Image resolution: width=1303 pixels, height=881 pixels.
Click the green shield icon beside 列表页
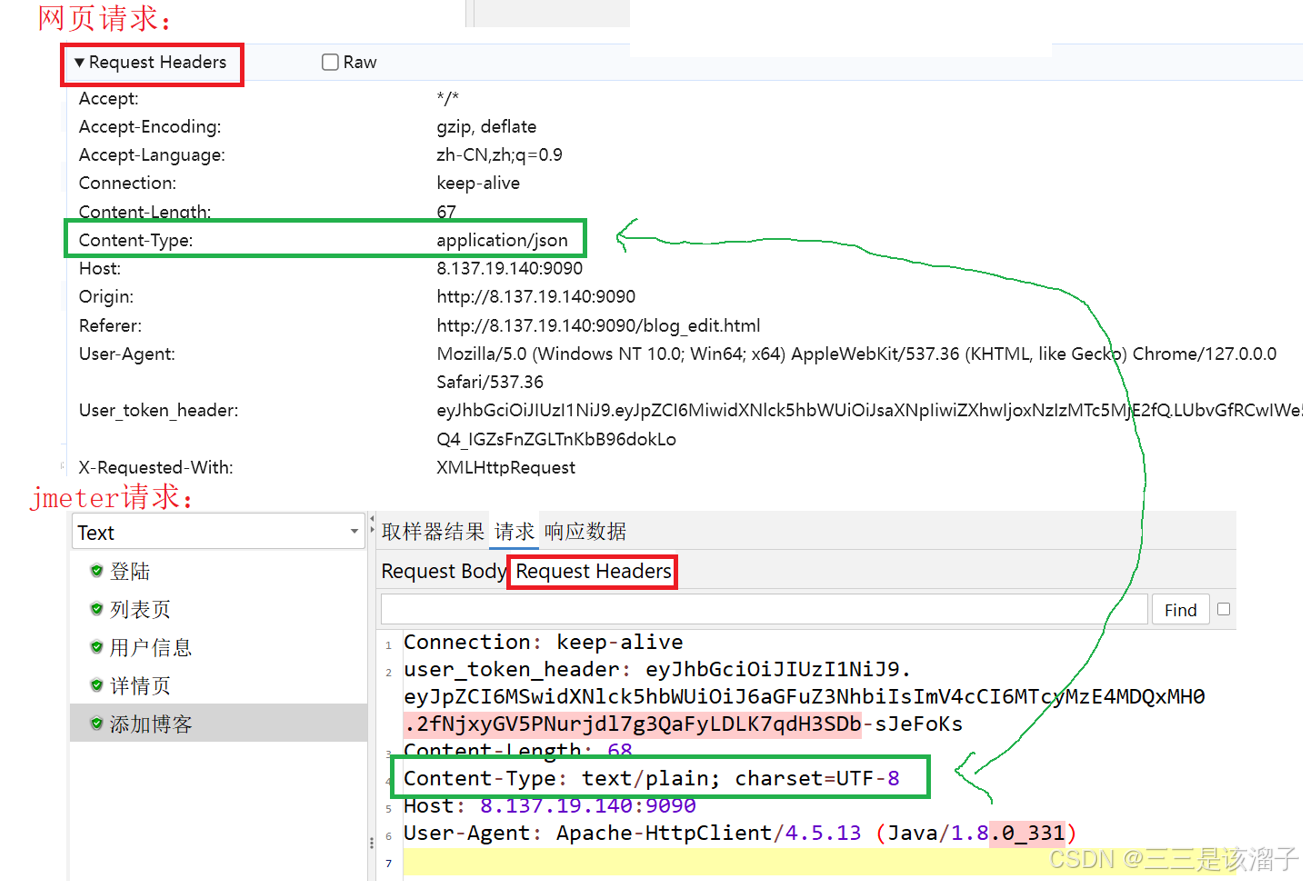click(x=96, y=609)
